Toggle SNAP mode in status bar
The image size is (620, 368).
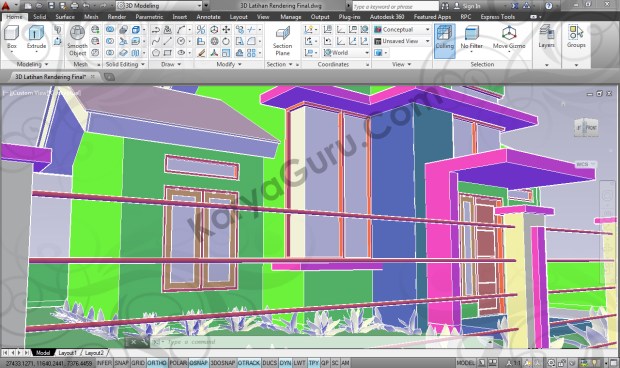[122, 362]
